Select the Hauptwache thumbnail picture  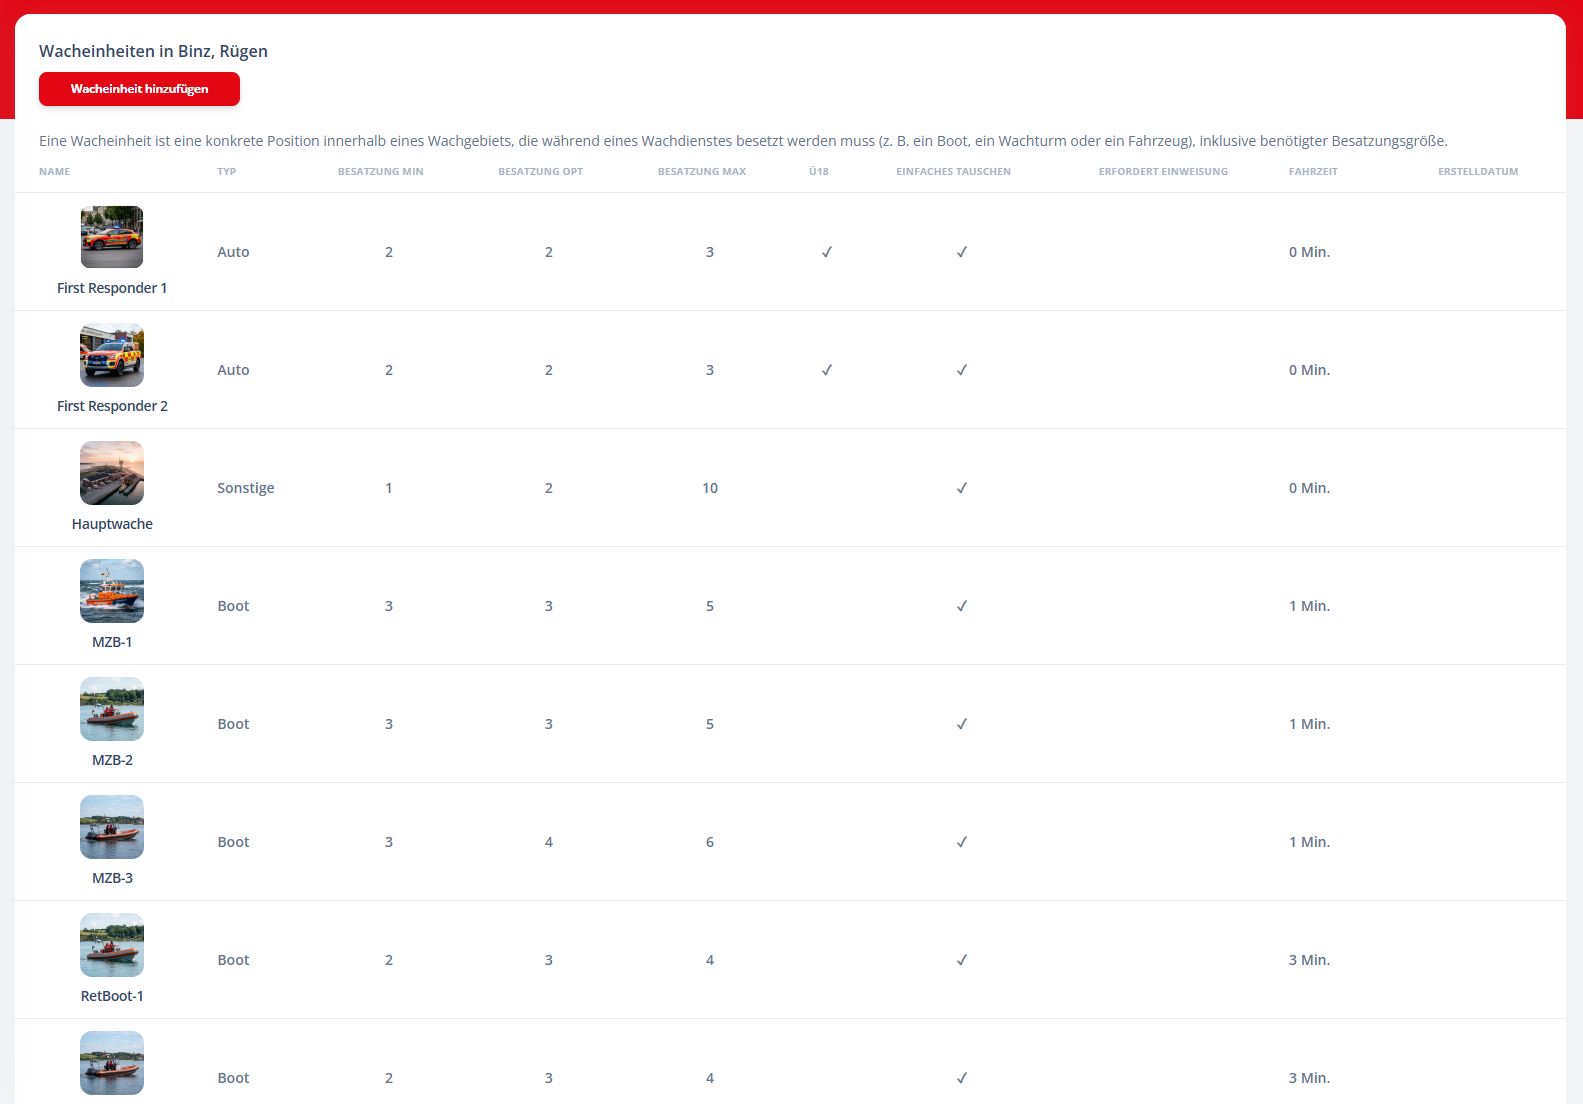pos(112,473)
